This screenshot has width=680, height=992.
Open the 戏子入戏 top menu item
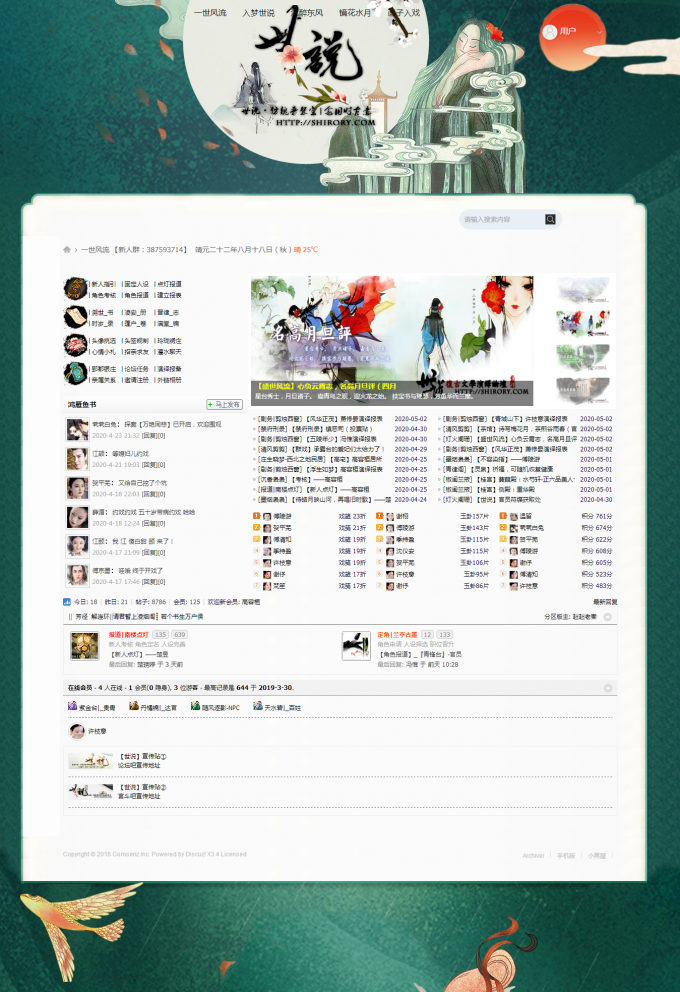(404, 13)
